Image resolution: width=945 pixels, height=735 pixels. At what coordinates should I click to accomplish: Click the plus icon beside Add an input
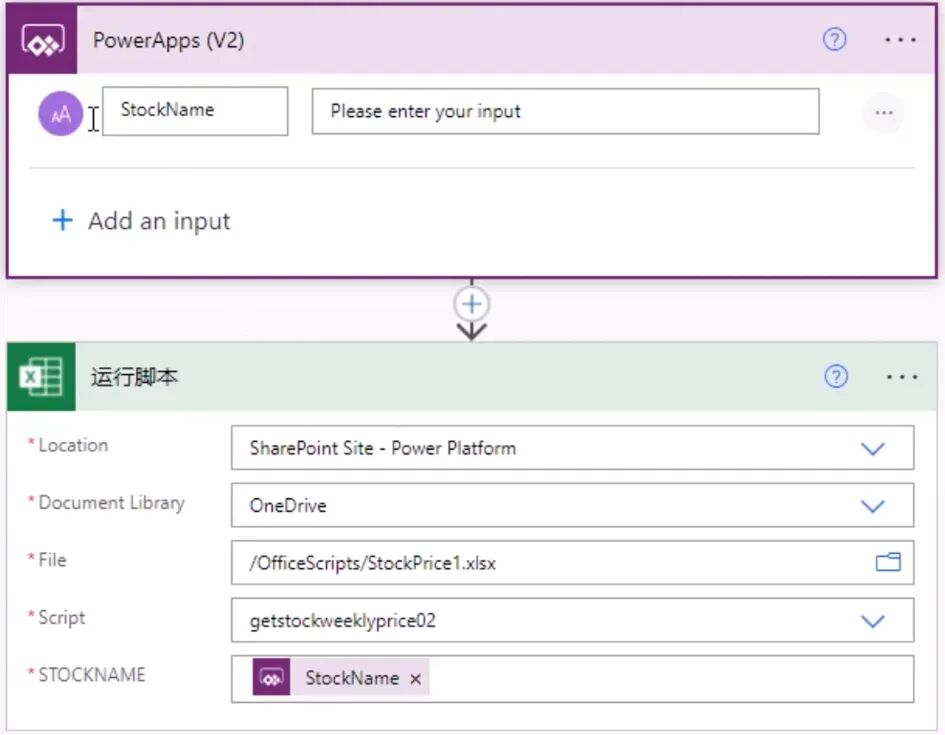tap(62, 221)
